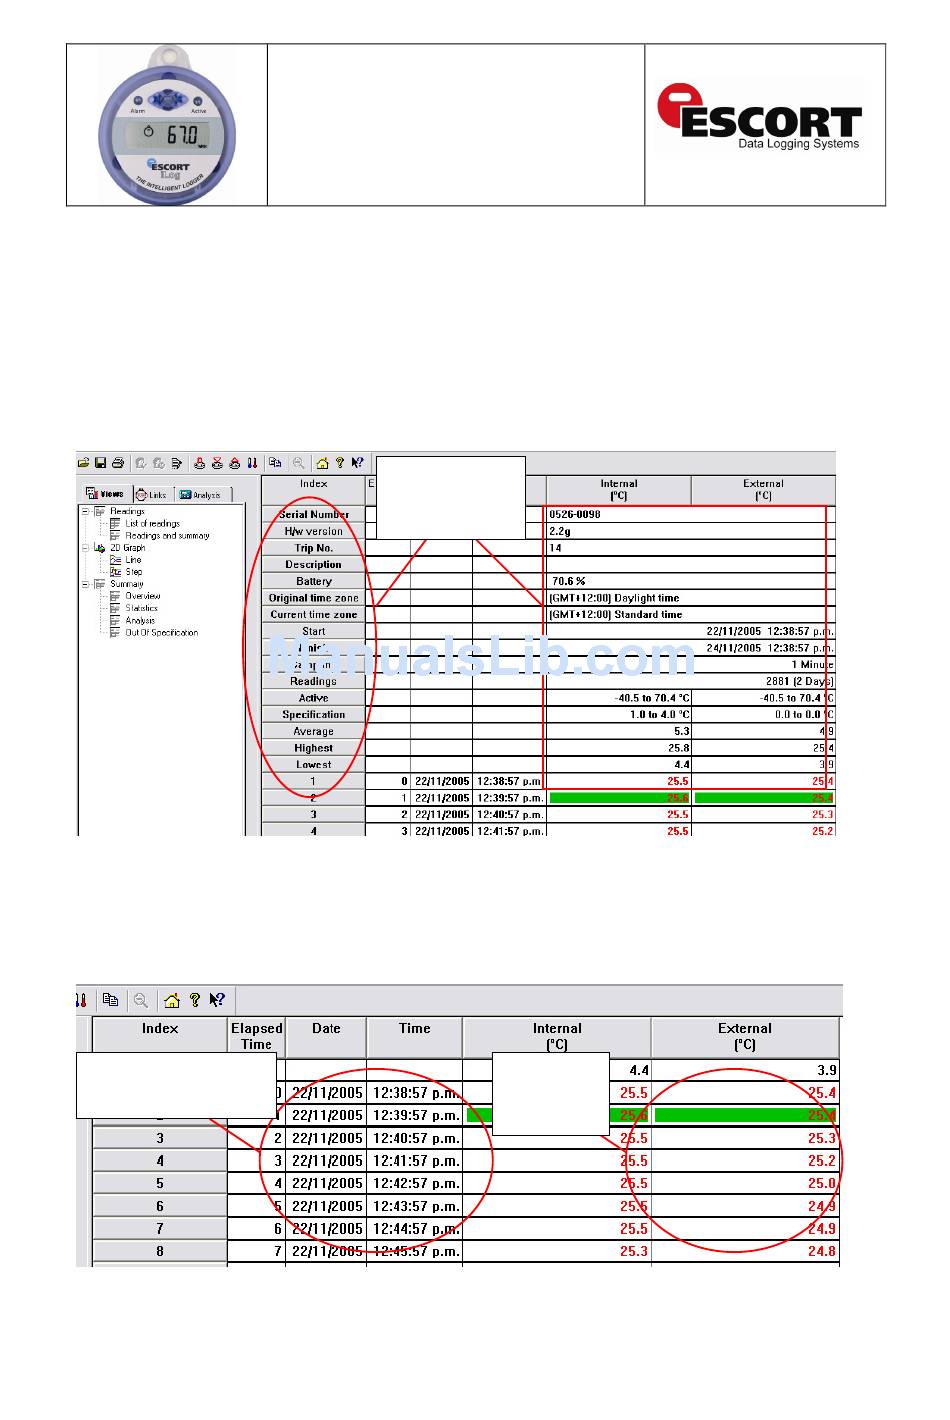Click the yellow Help question mark in upper screenshot

coord(340,463)
